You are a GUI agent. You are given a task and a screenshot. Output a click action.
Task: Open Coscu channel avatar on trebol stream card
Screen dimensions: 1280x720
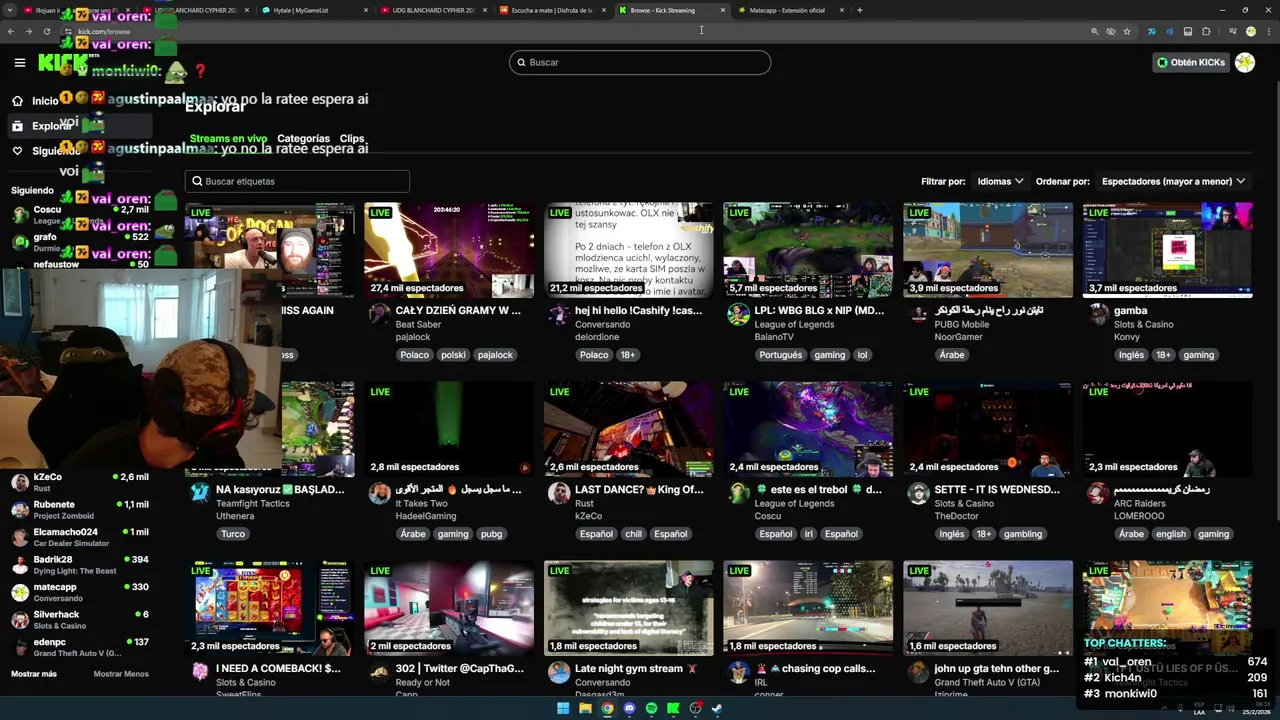tap(738, 494)
